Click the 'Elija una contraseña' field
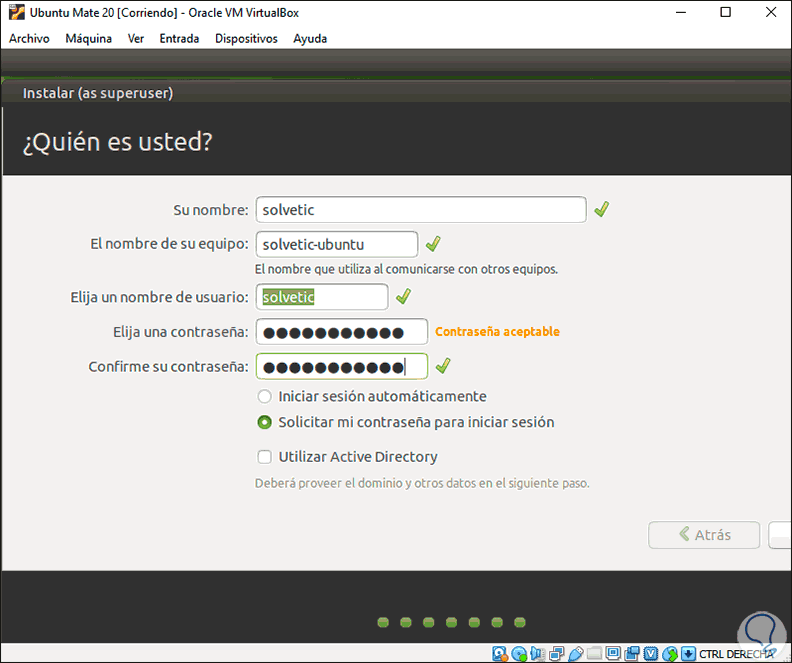 pos(342,332)
